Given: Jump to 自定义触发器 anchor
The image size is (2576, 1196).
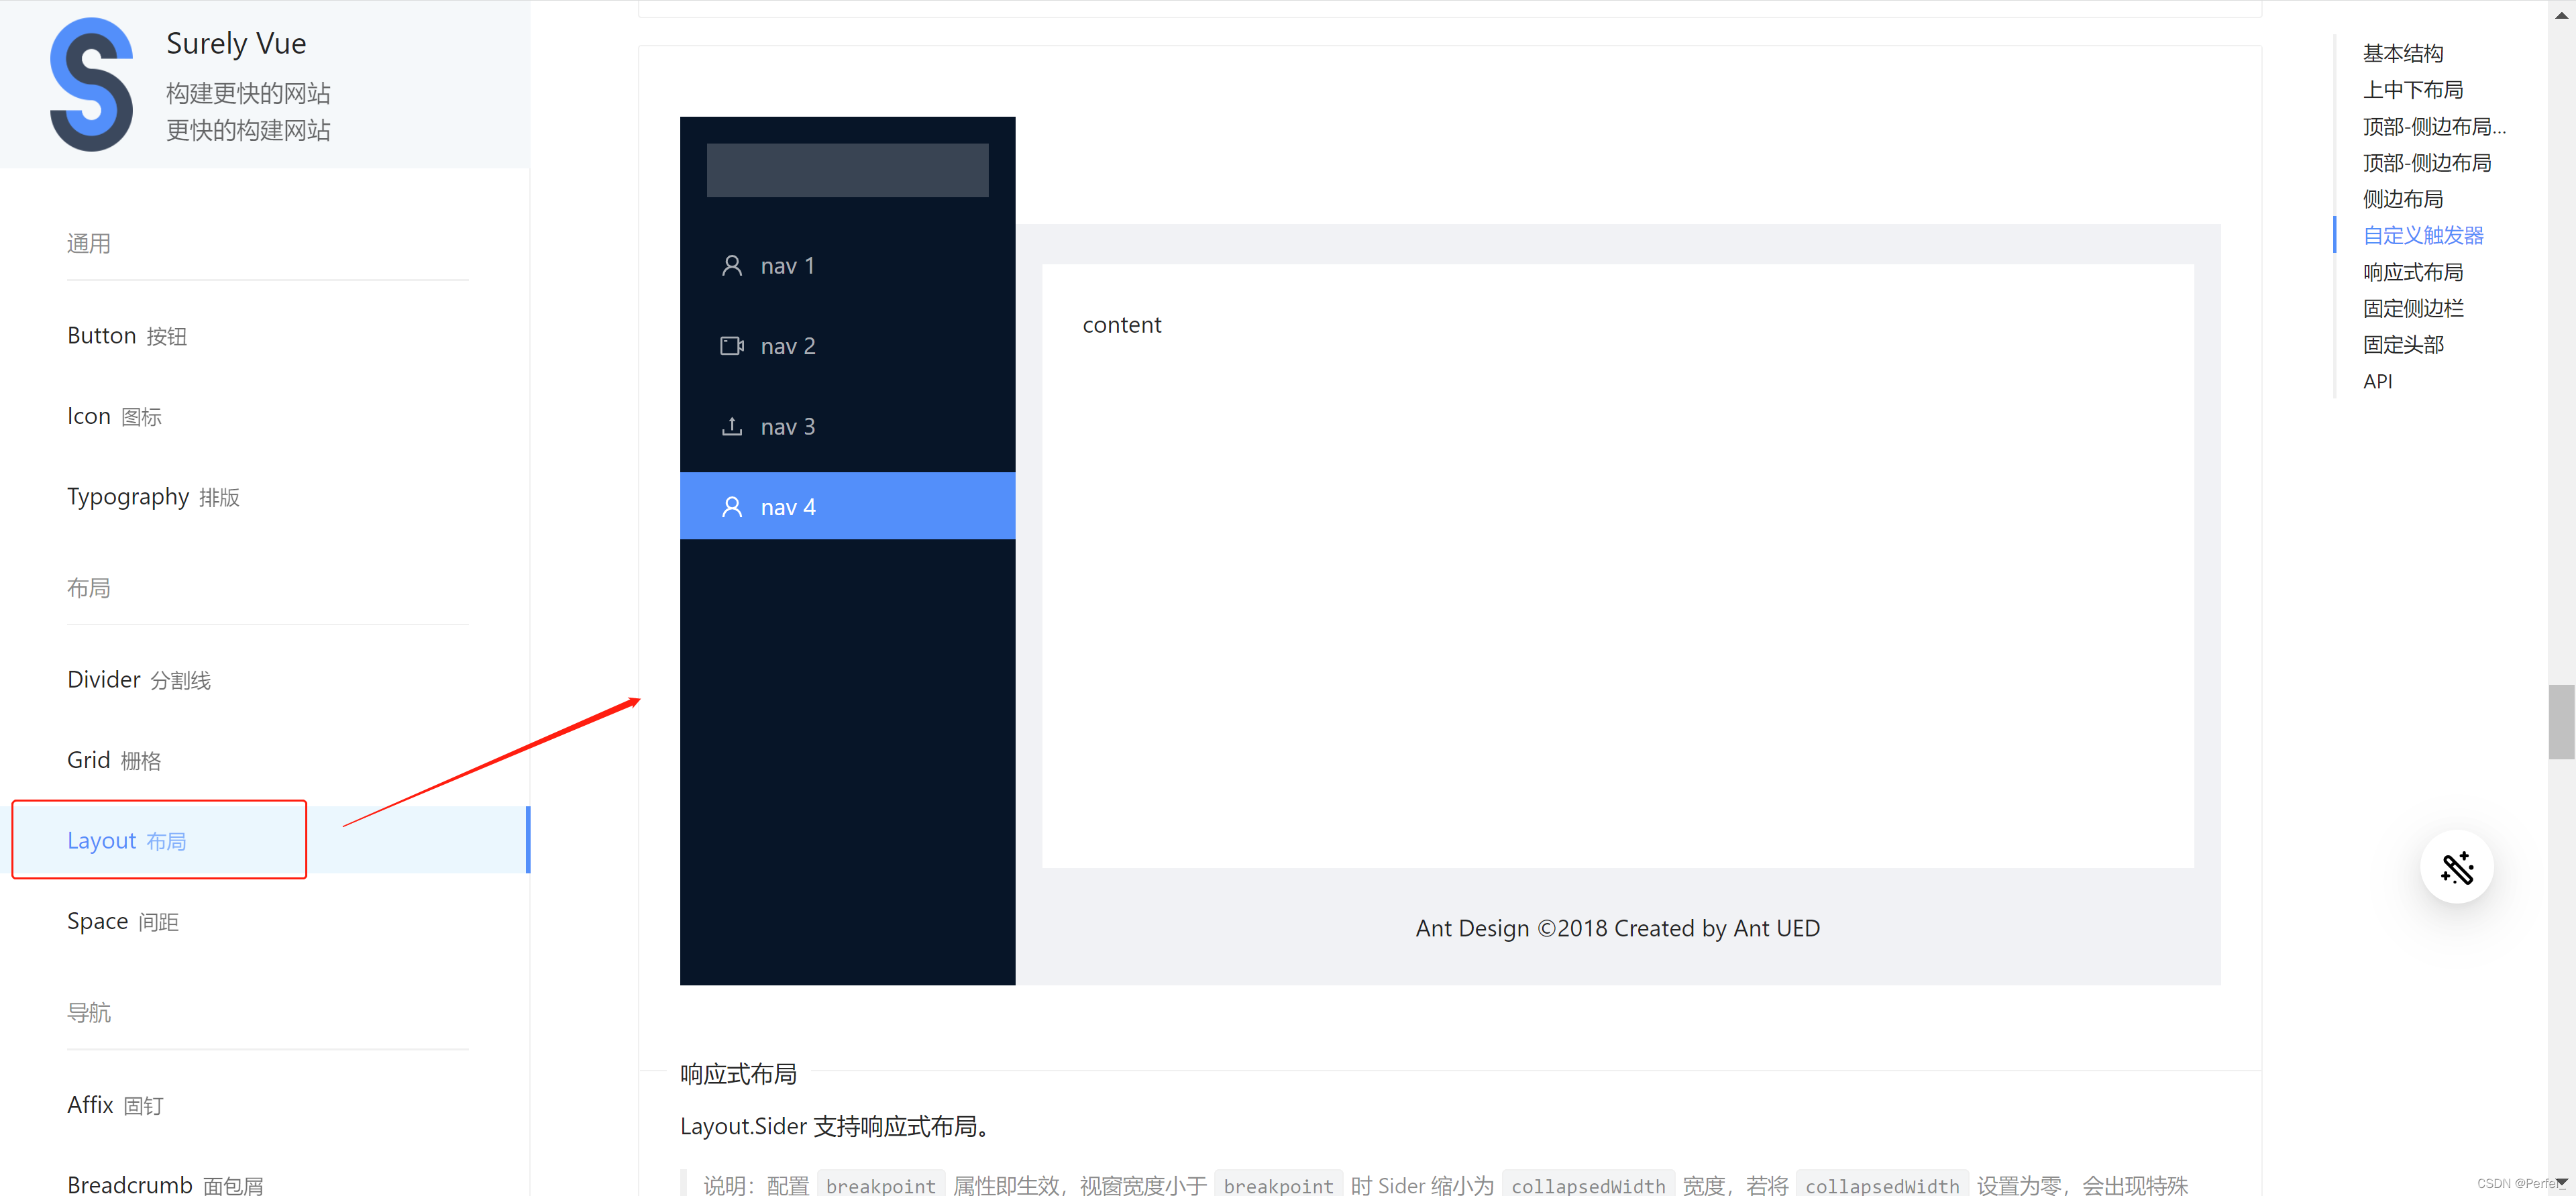Looking at the screenshot, I should point(2423,235).
